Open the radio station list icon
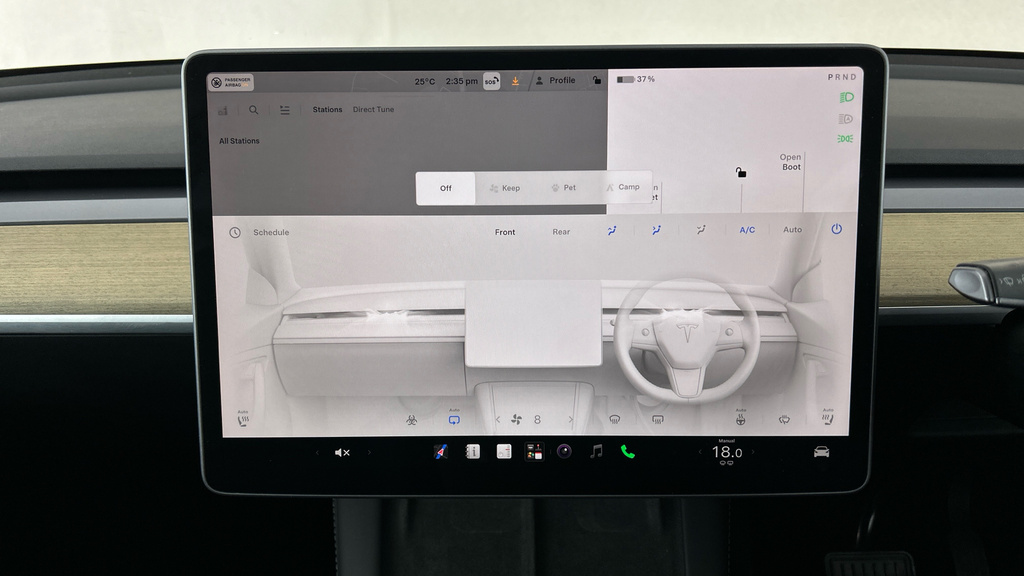 click(x=285, y=110)
